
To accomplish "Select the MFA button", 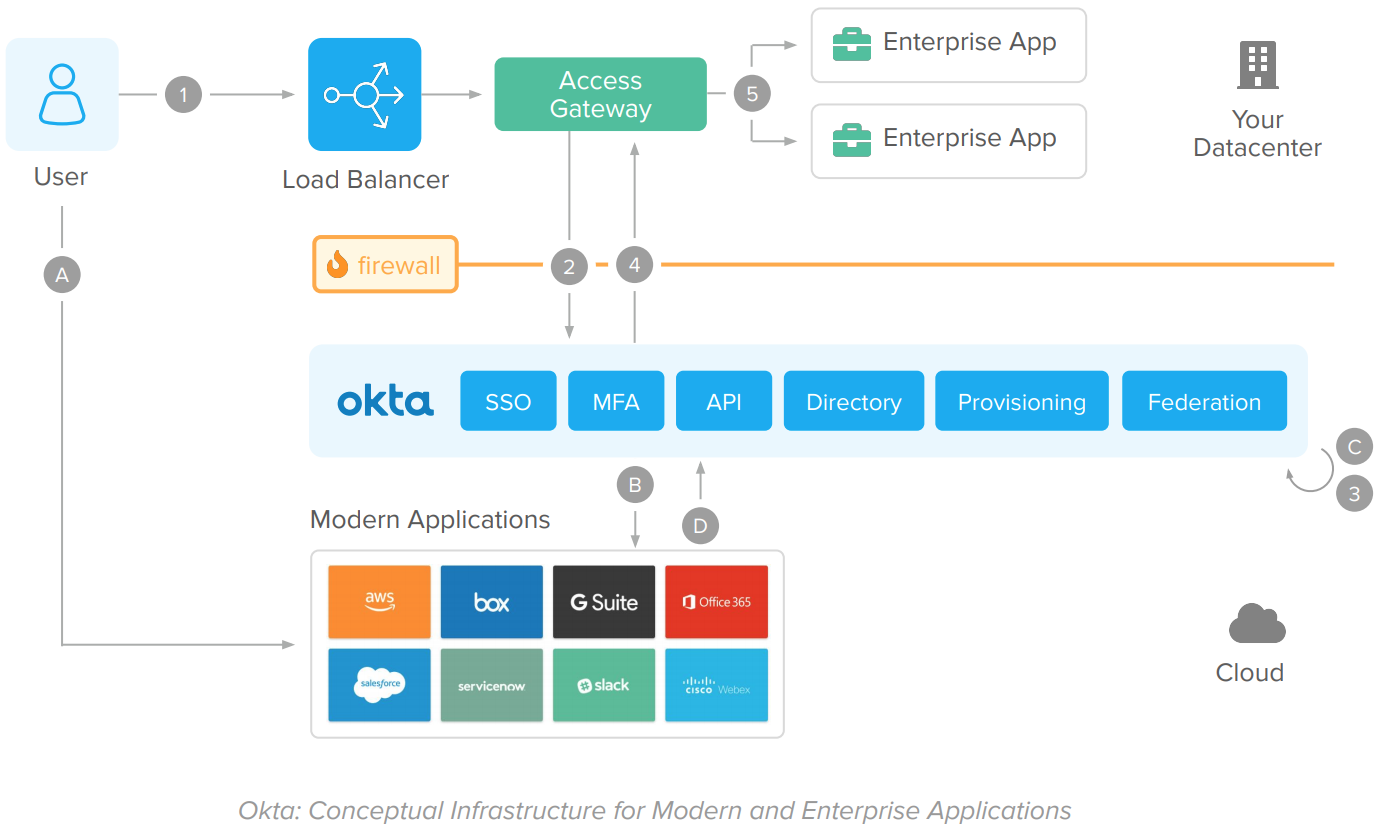I will coord(616,402).
